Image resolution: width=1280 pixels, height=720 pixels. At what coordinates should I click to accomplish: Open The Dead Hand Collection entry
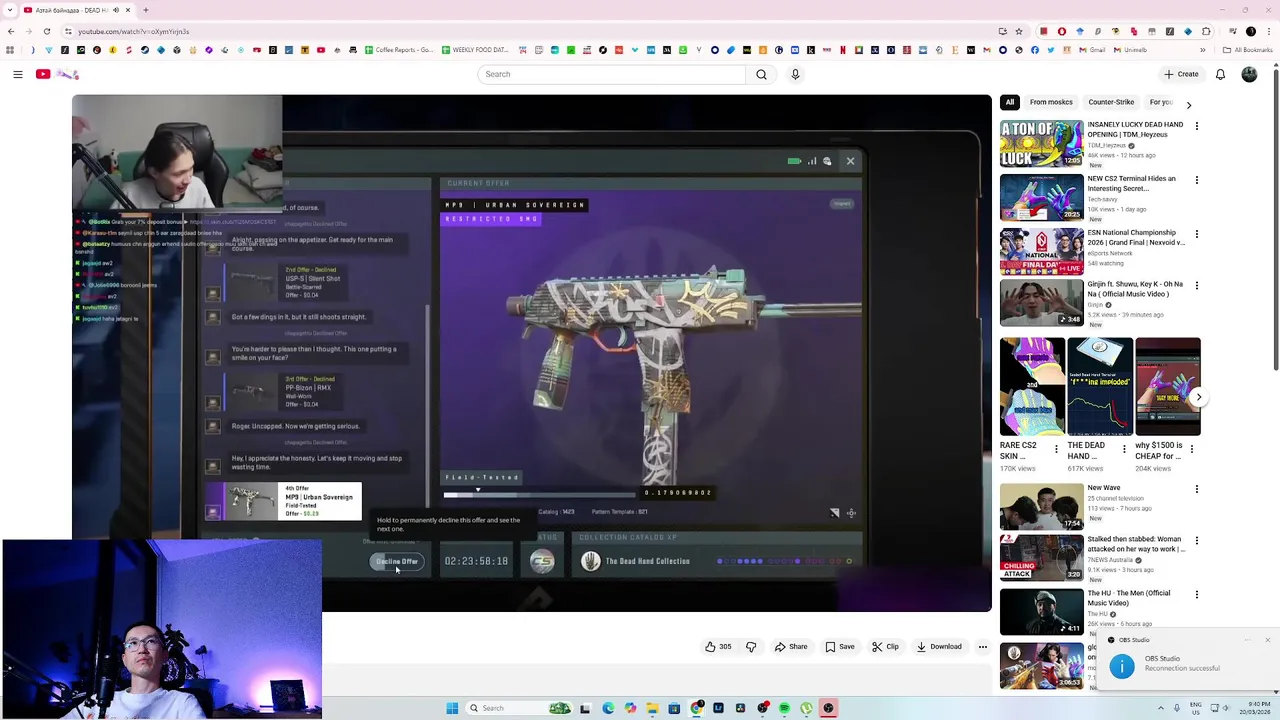[637, 561]
